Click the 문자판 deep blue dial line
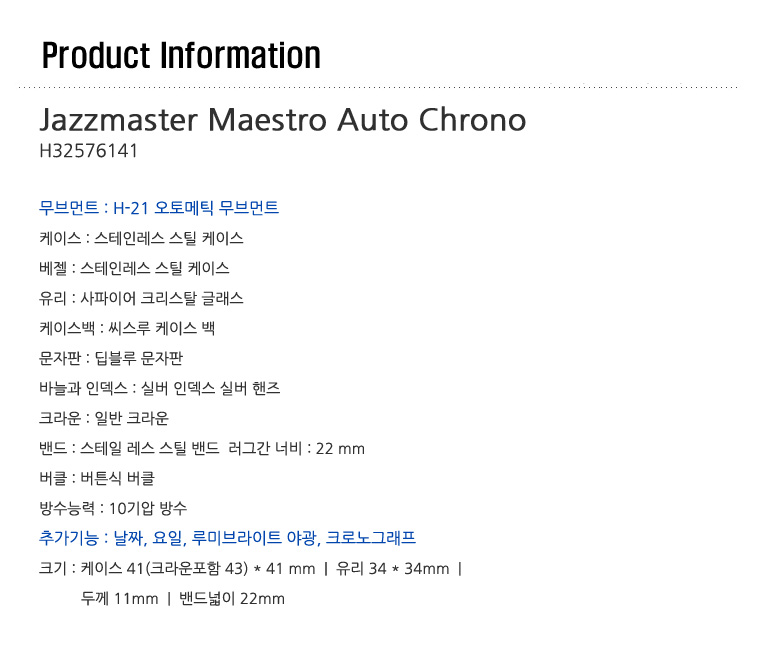Viewport: 760px width, 672px height. tap(111, 358)
